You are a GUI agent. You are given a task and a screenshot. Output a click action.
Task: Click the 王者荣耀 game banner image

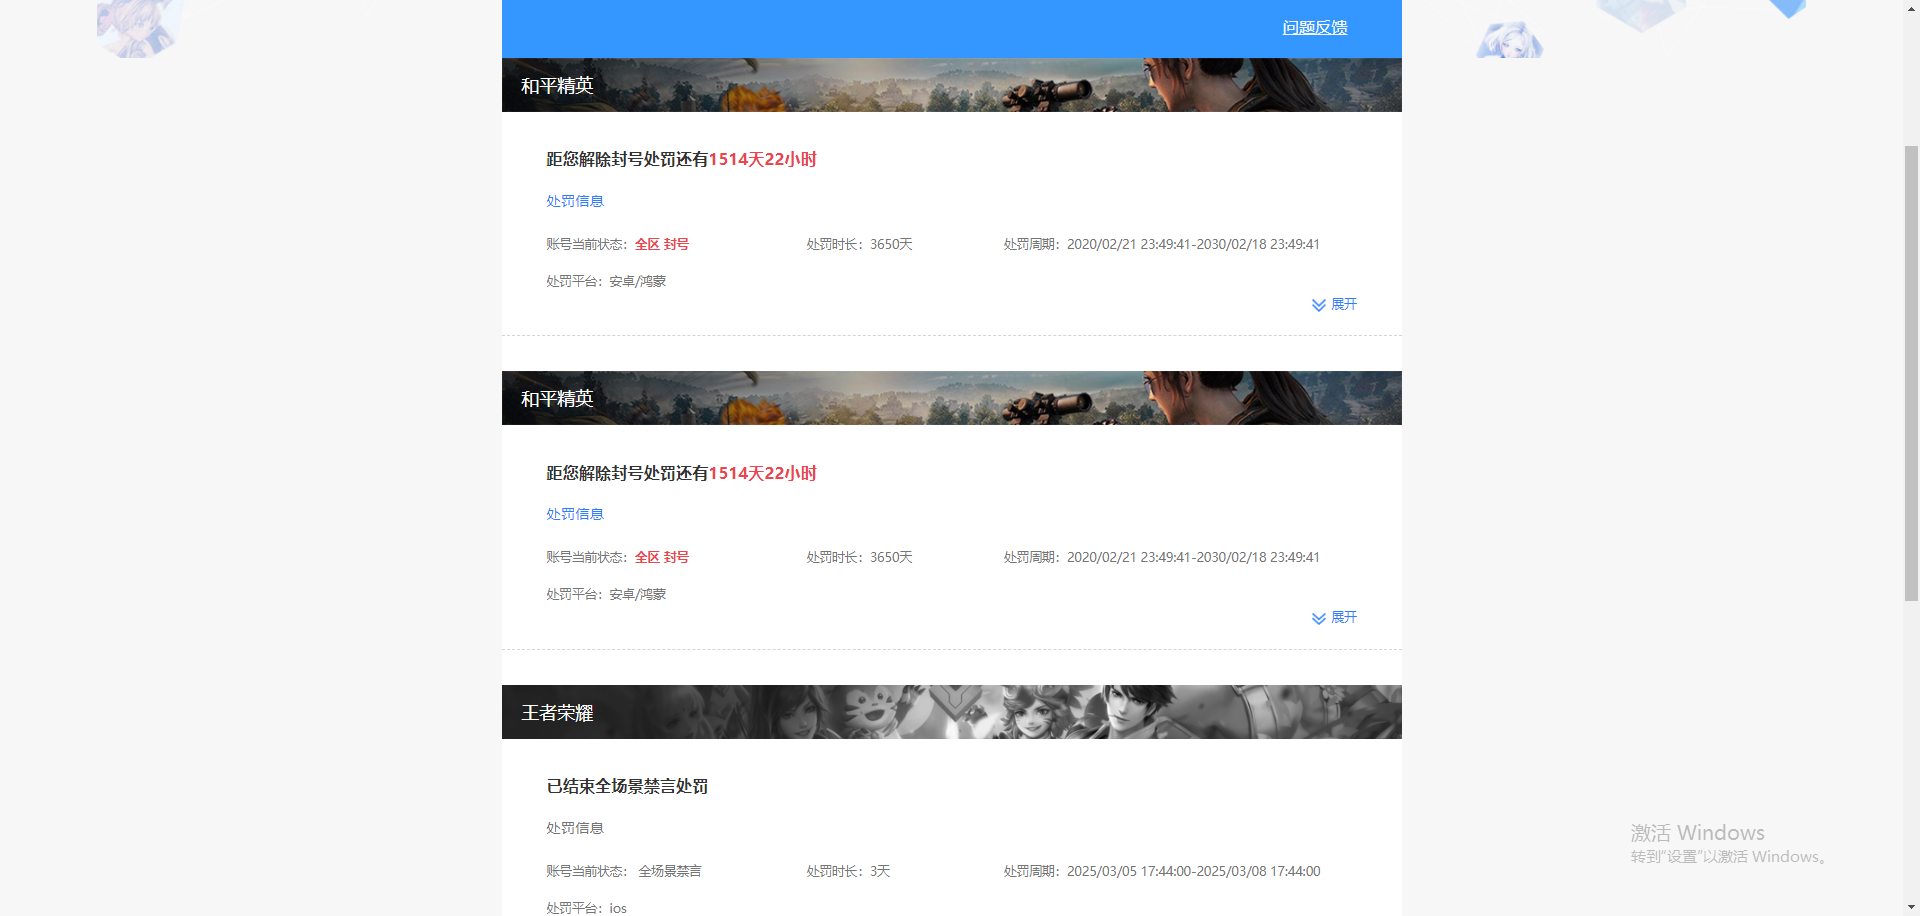coord(950,712)
